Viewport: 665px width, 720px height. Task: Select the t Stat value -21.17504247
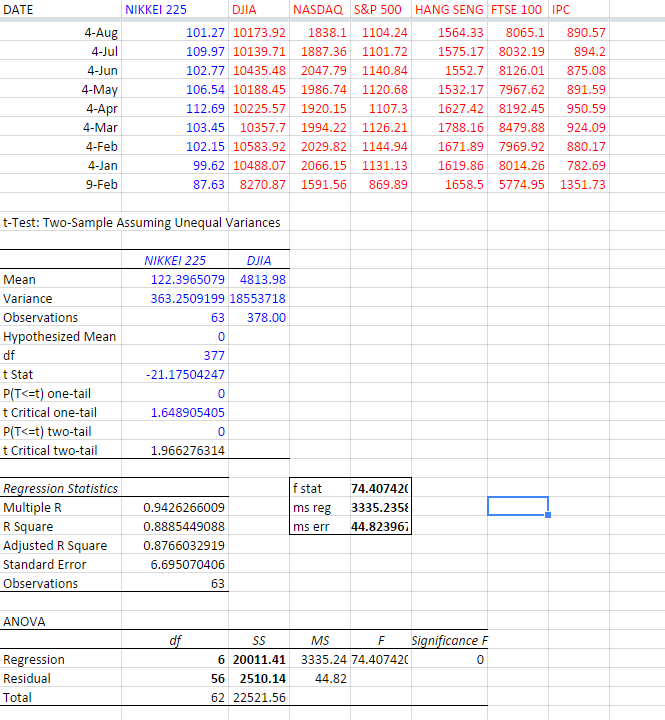[186, 374]
